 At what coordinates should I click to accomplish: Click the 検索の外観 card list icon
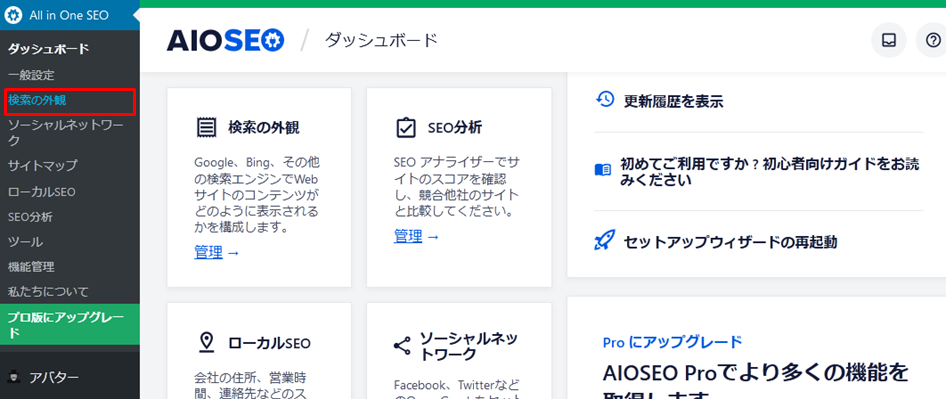[x=207, y=128]
